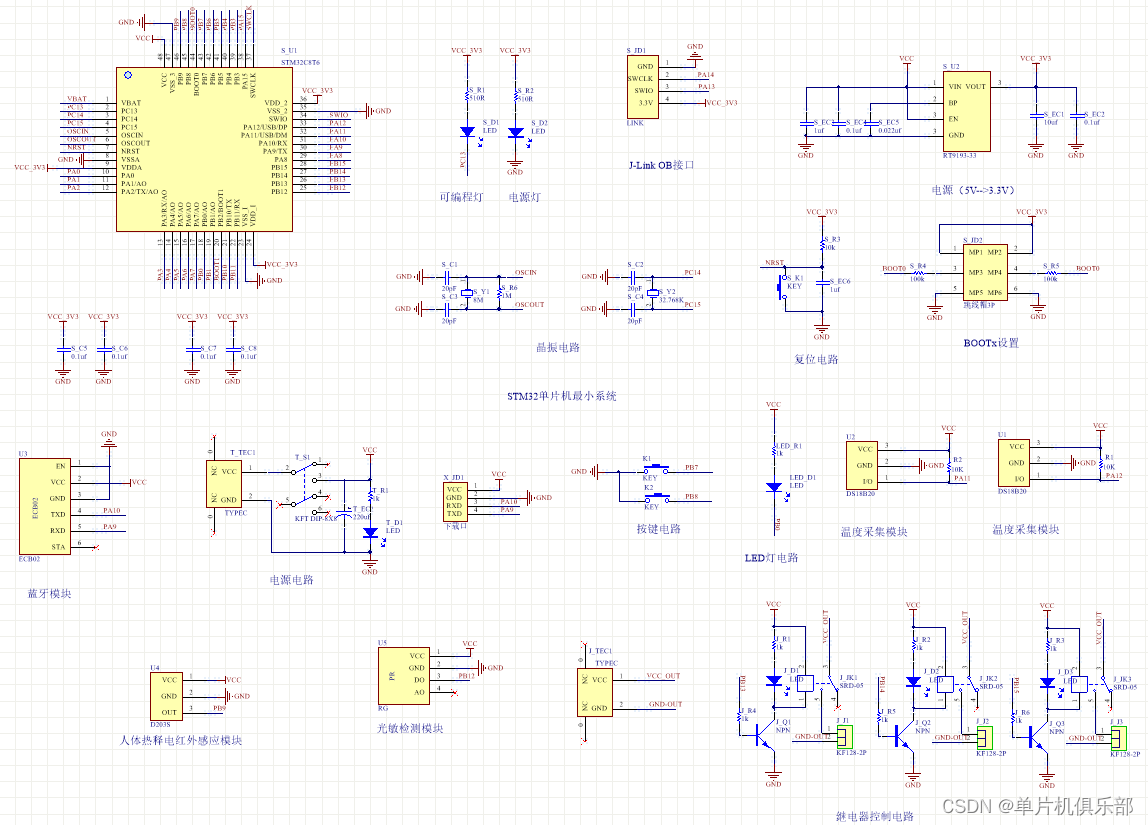This screenshot has width=1148, height=825.
Task: Click the '晶振电路' label
Action: click(x=558, y=348)
